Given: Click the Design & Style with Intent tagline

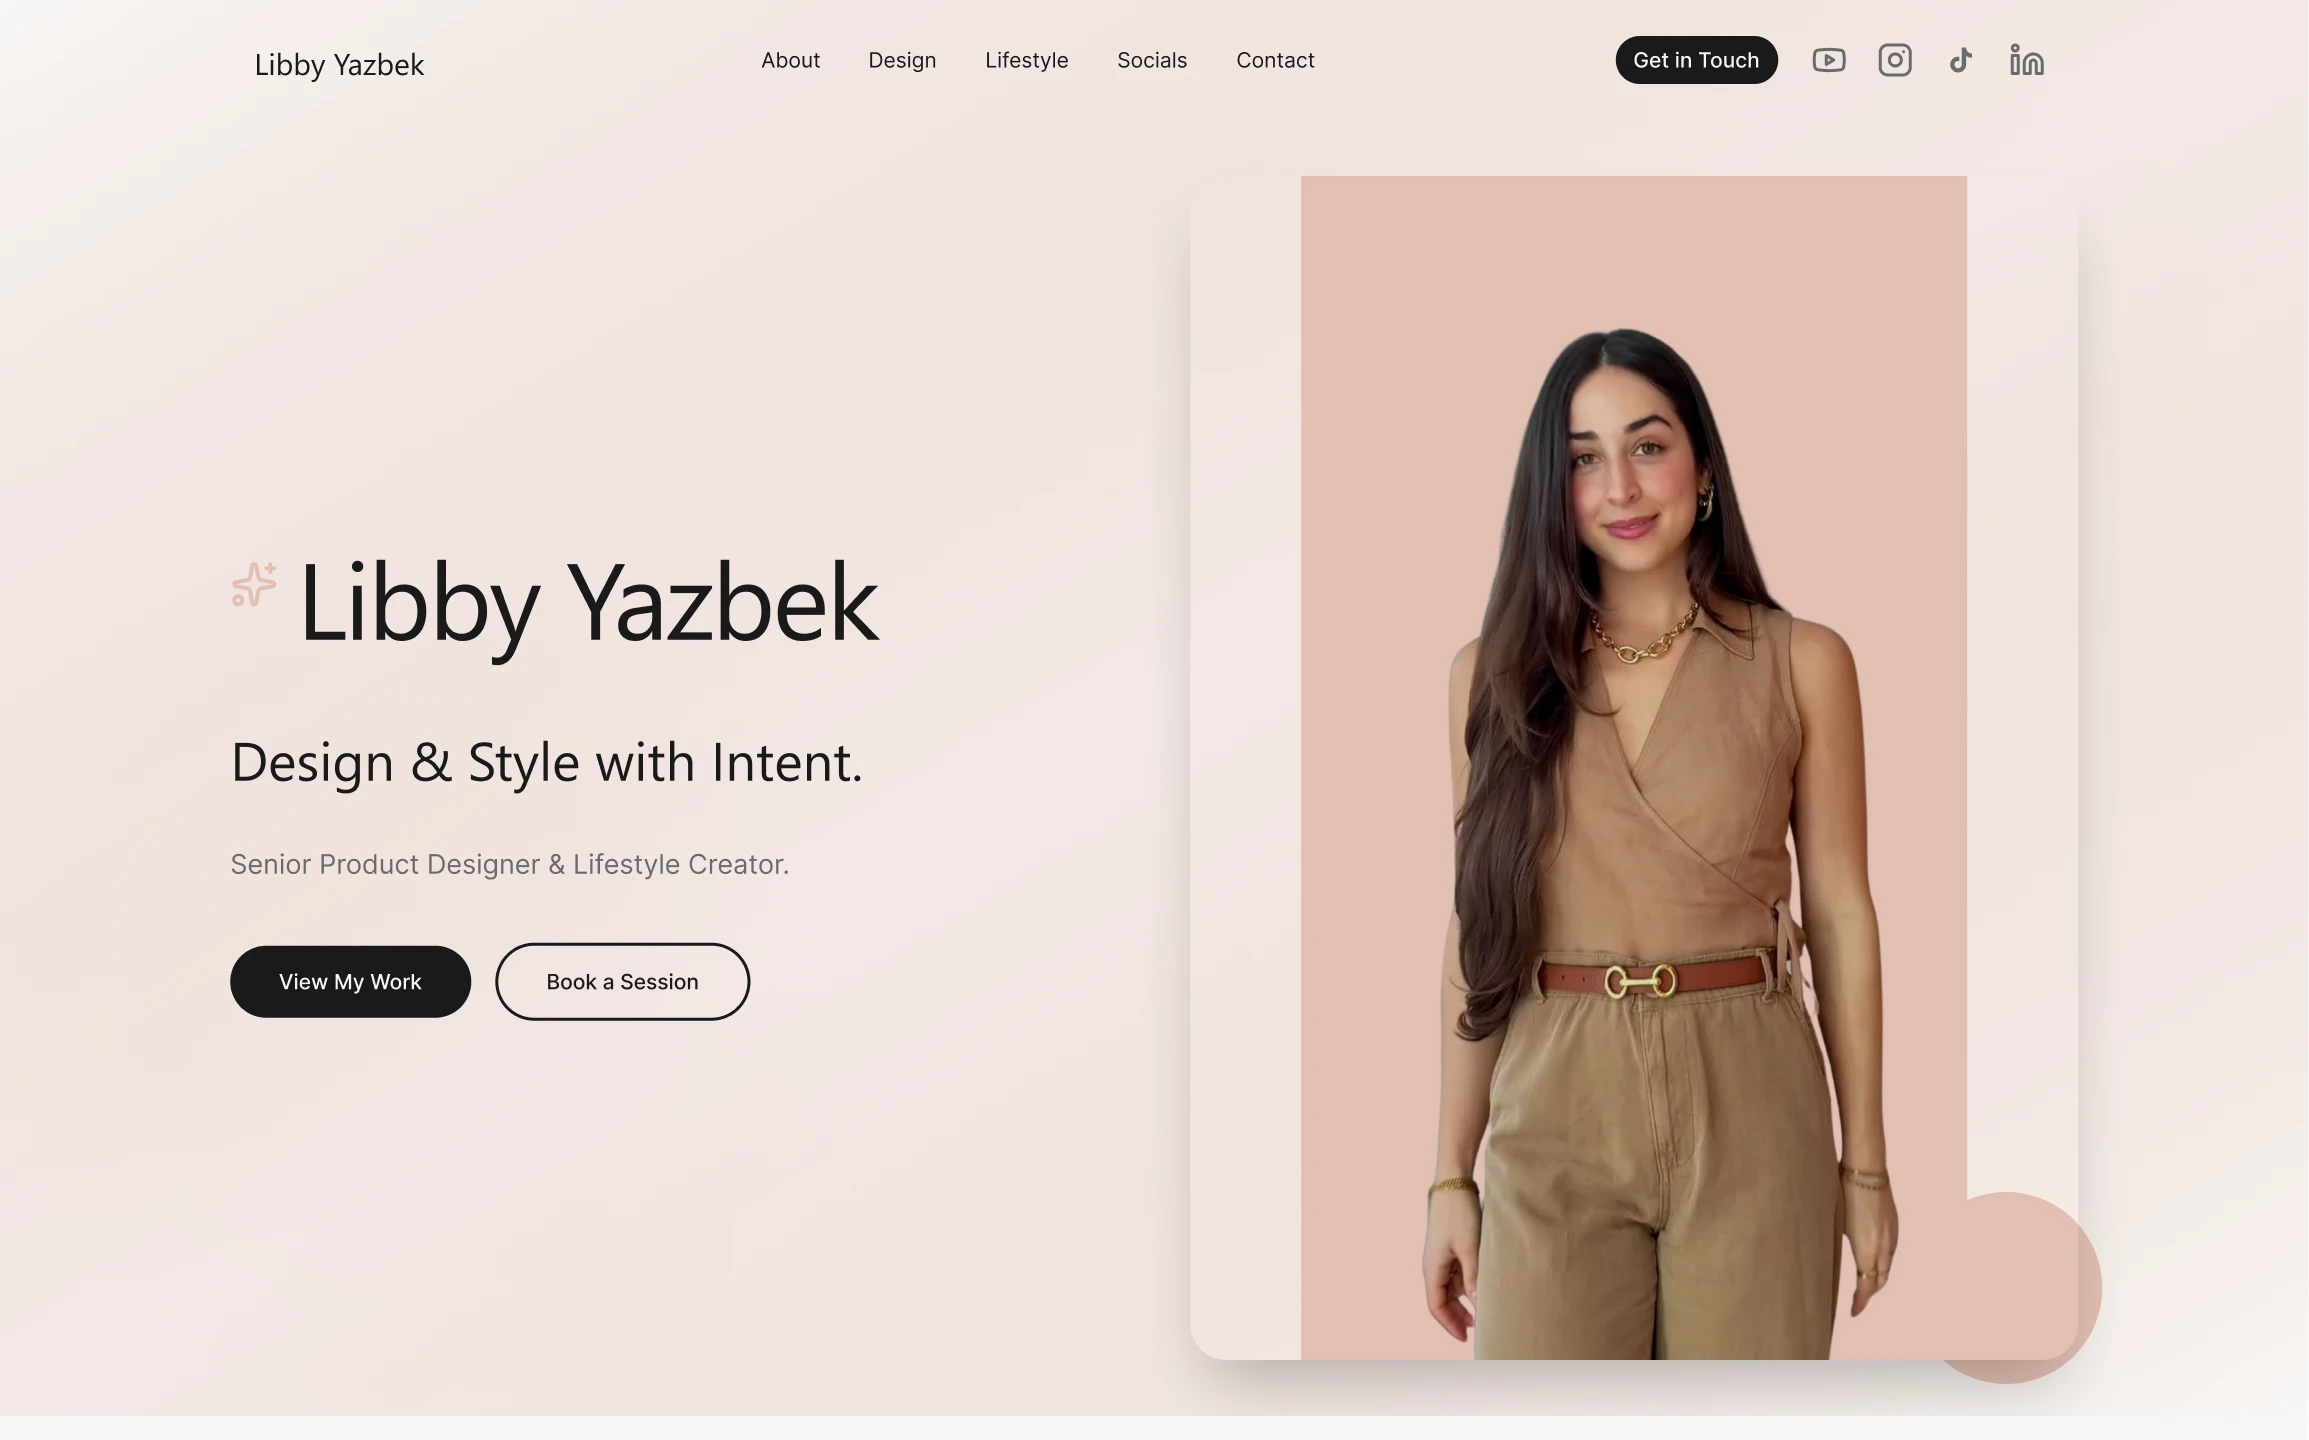Looking at the screenshot, I should [x=546, y=764].
